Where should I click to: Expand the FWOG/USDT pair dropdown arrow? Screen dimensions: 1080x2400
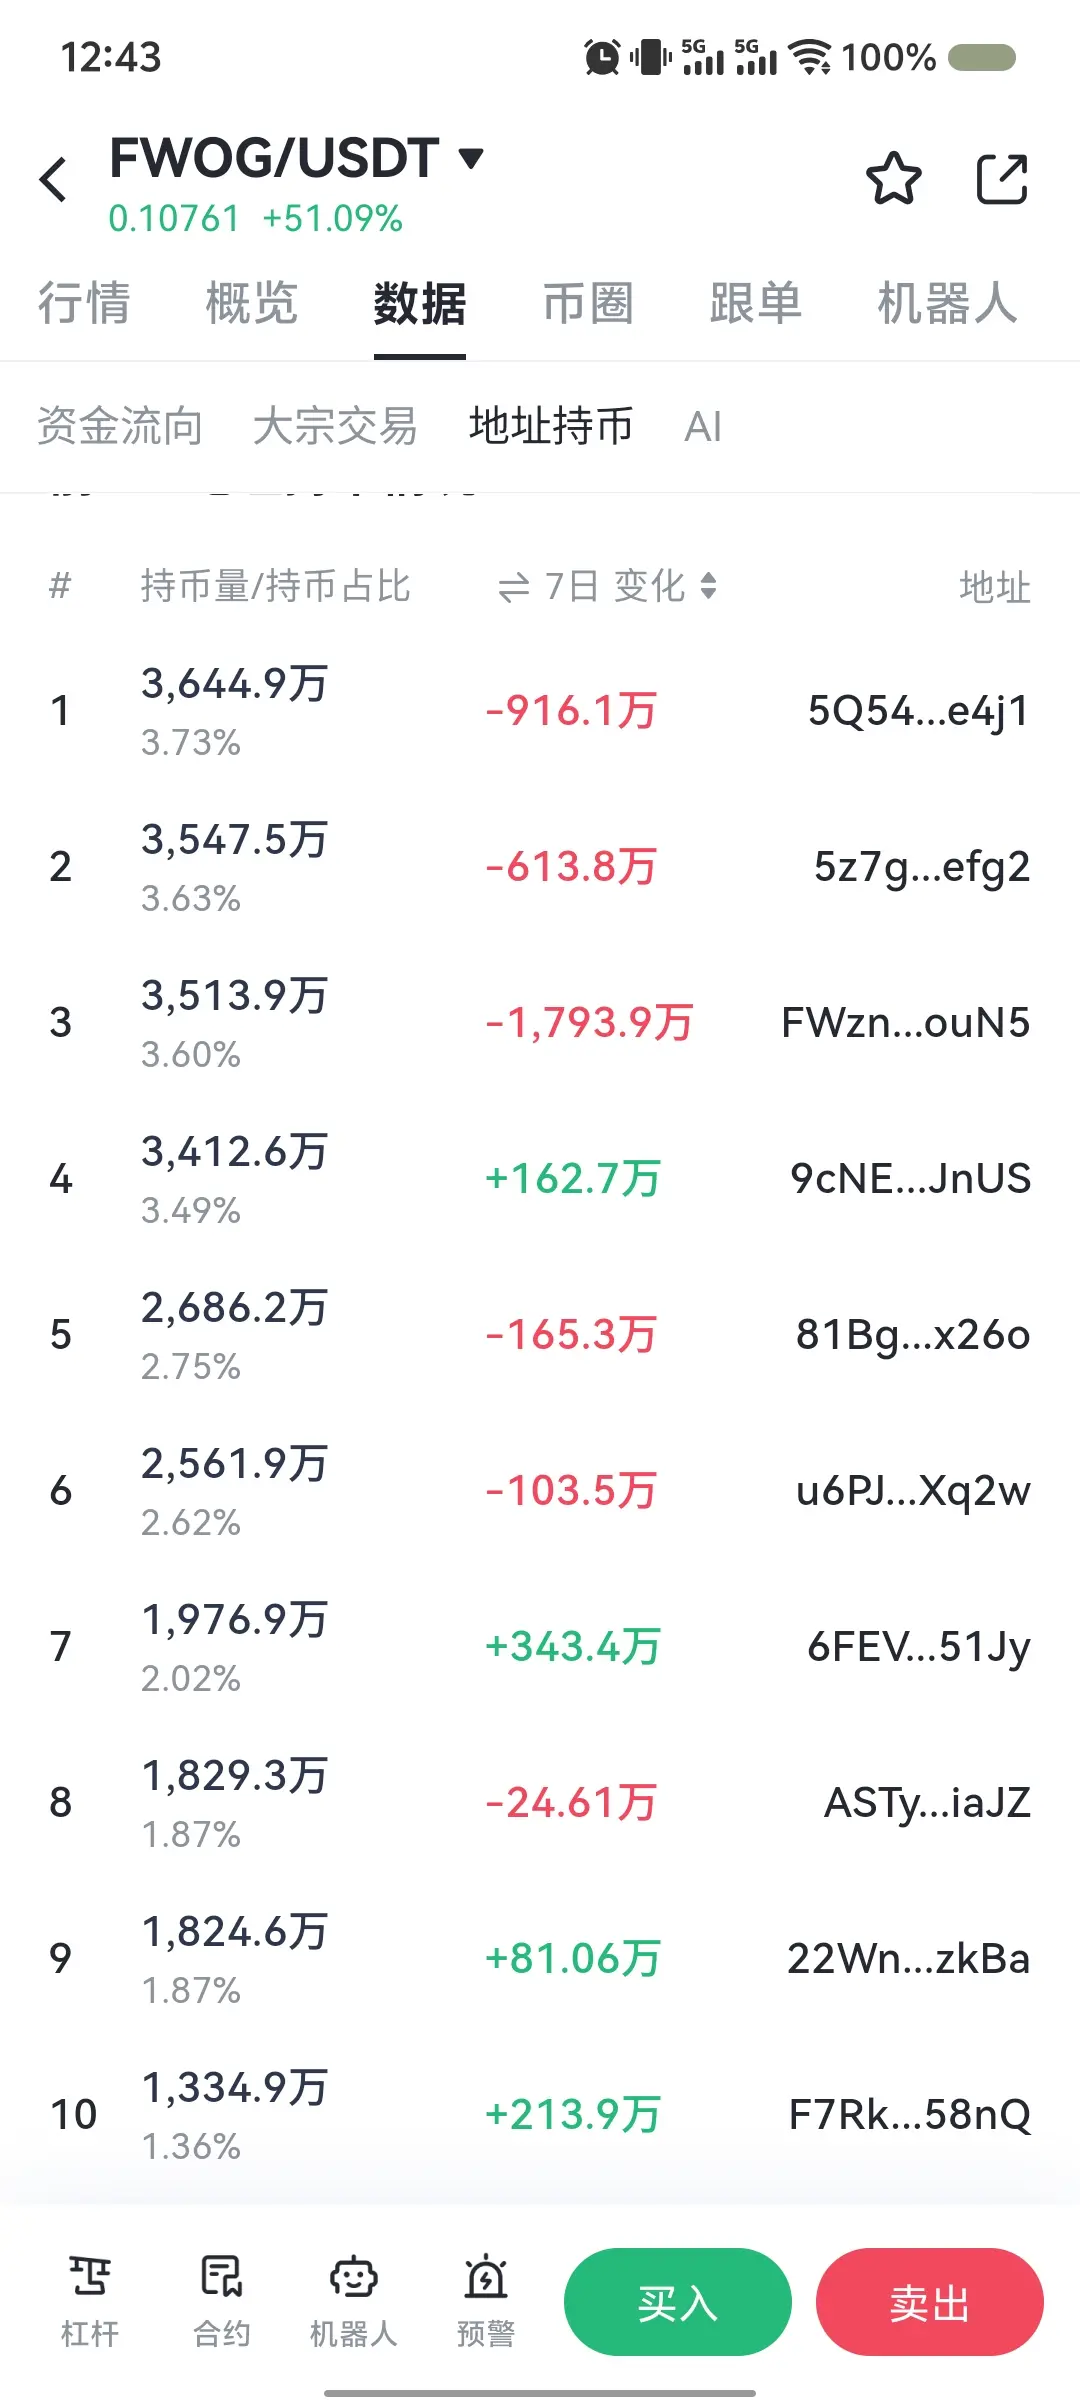(x=471, y=158)
